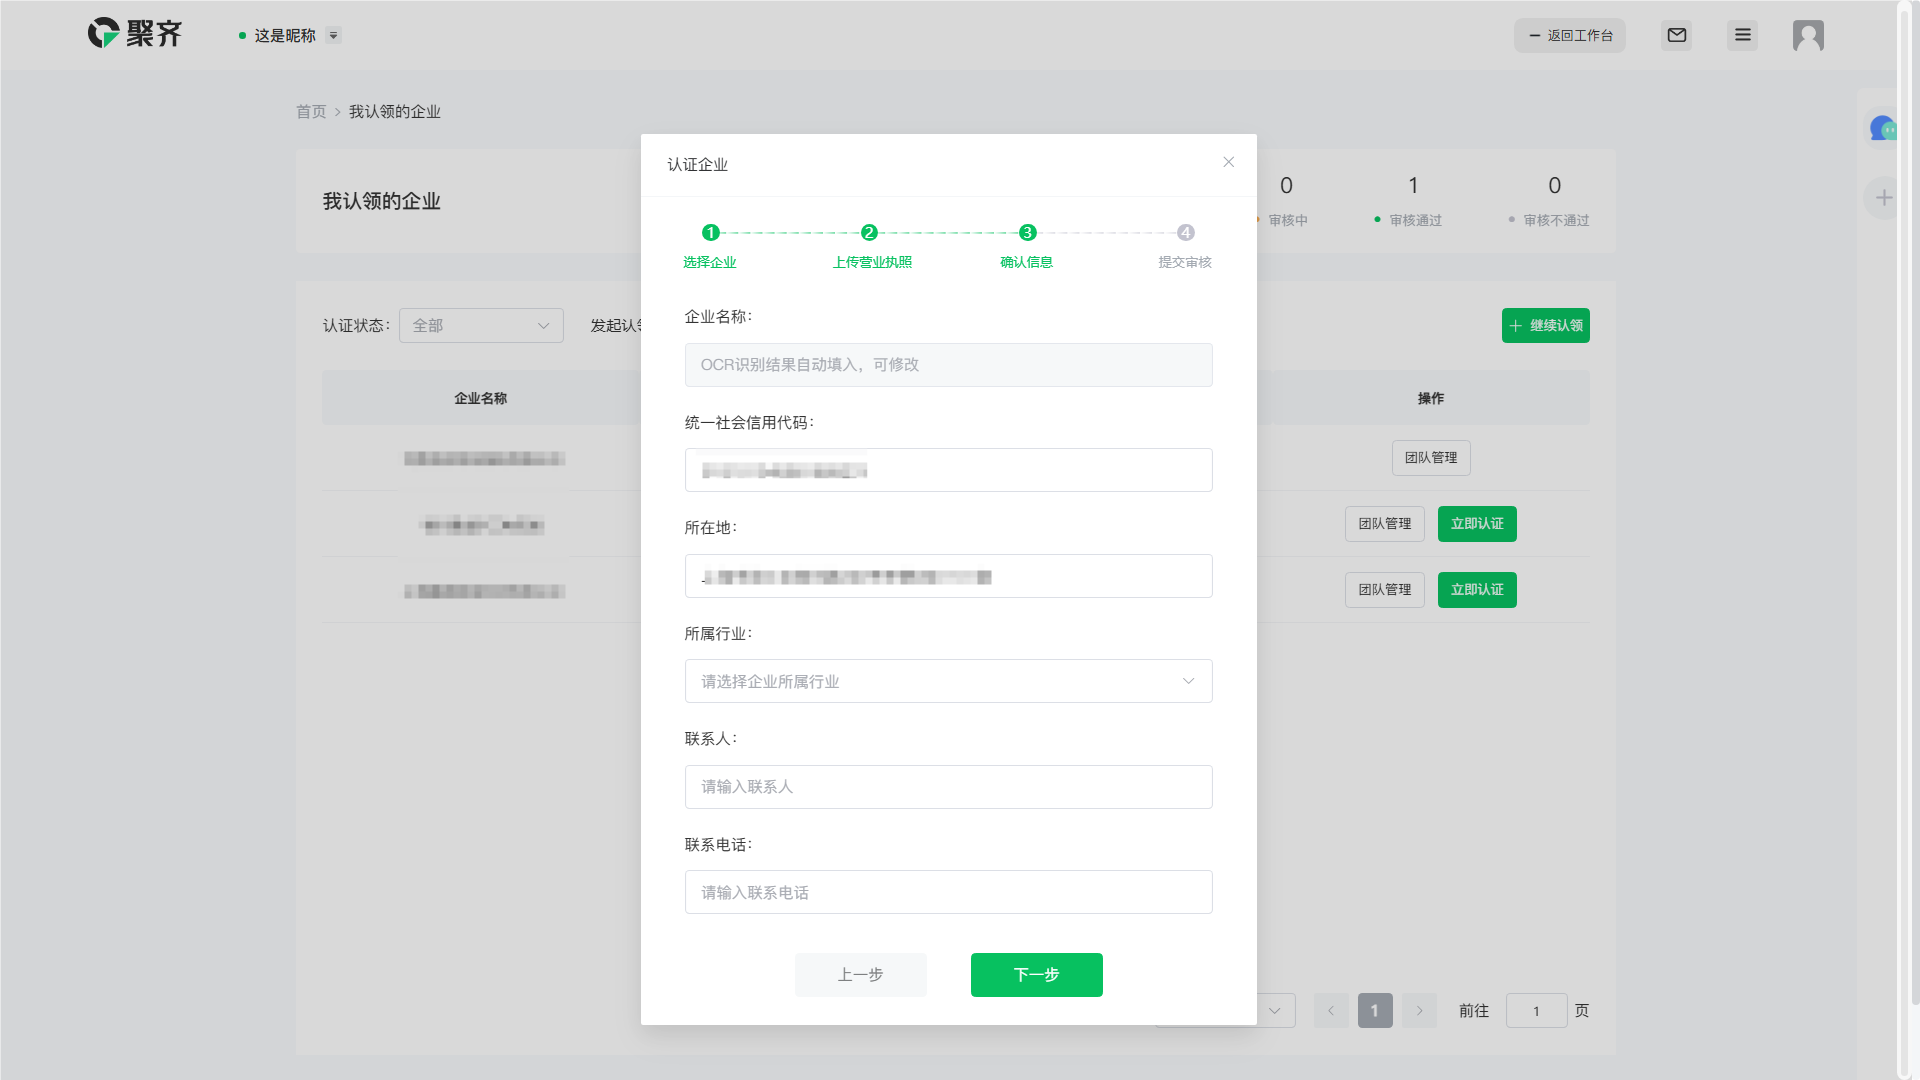Focus the 所在地 input field

pos(949,576)
